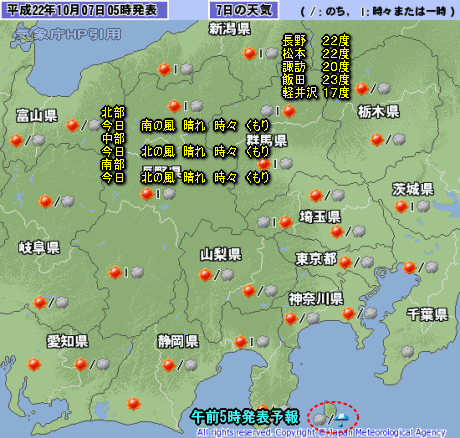This screenshot has height=438, width=460.
Task: Click the lone cloud icon on southern Chiba peninsula
Action: tap(407, 351)
